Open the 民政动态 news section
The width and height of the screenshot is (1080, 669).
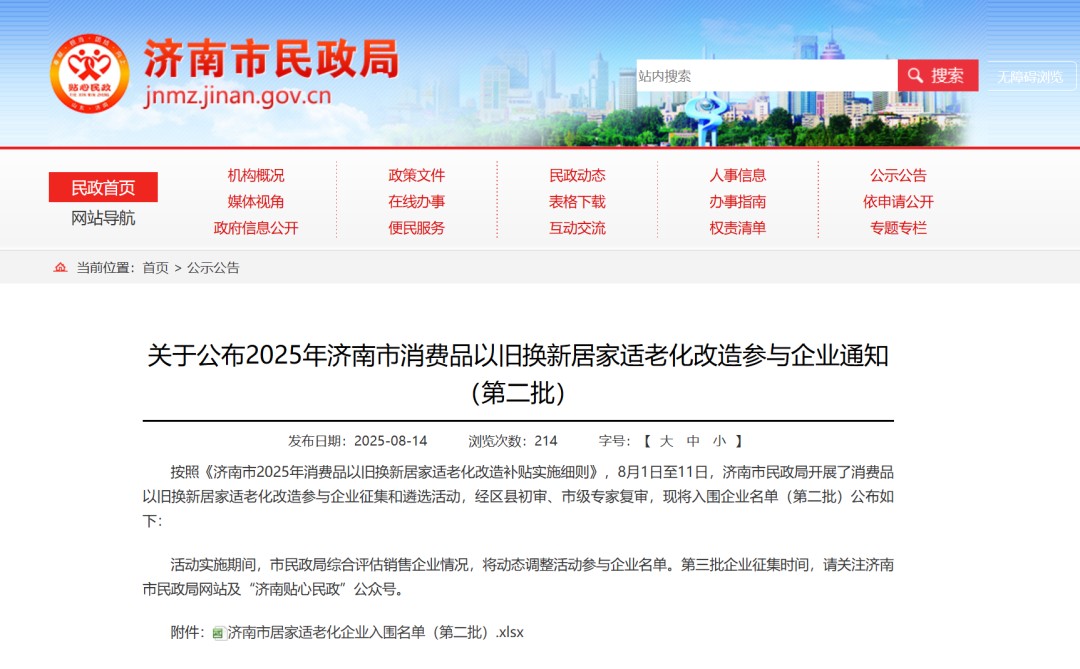[576, 174]
